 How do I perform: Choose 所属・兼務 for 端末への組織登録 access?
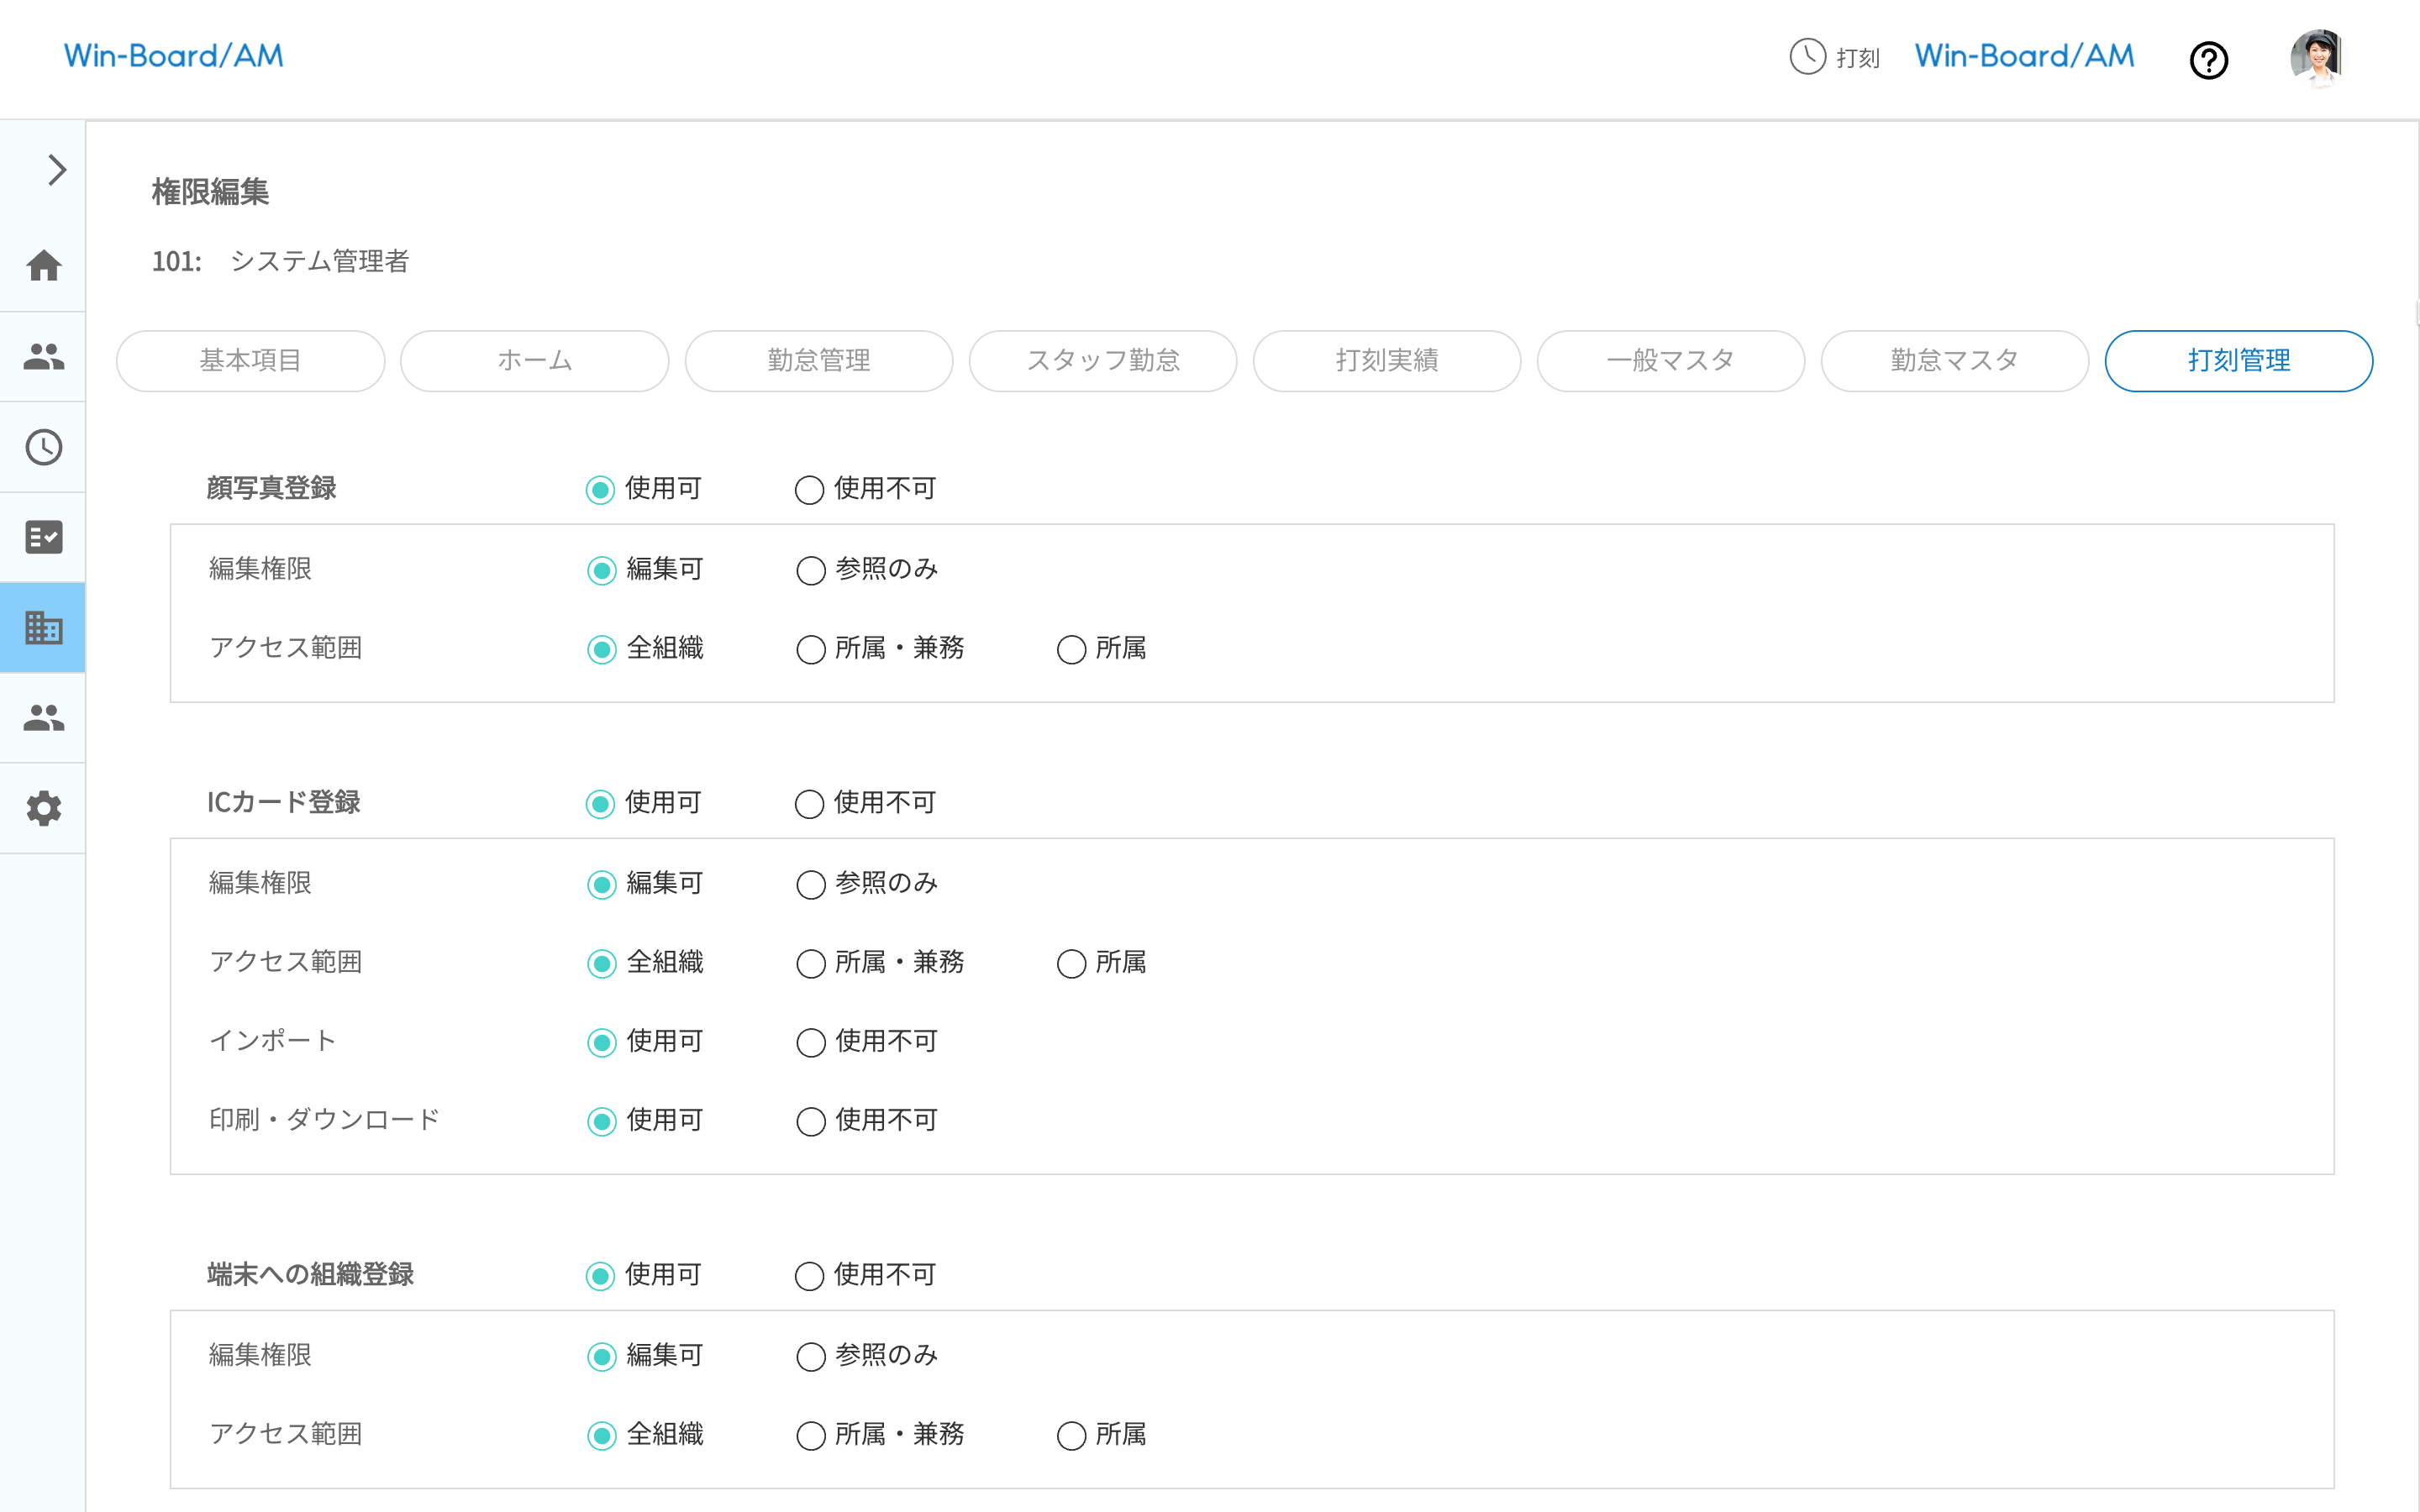tap(811, 1436)
